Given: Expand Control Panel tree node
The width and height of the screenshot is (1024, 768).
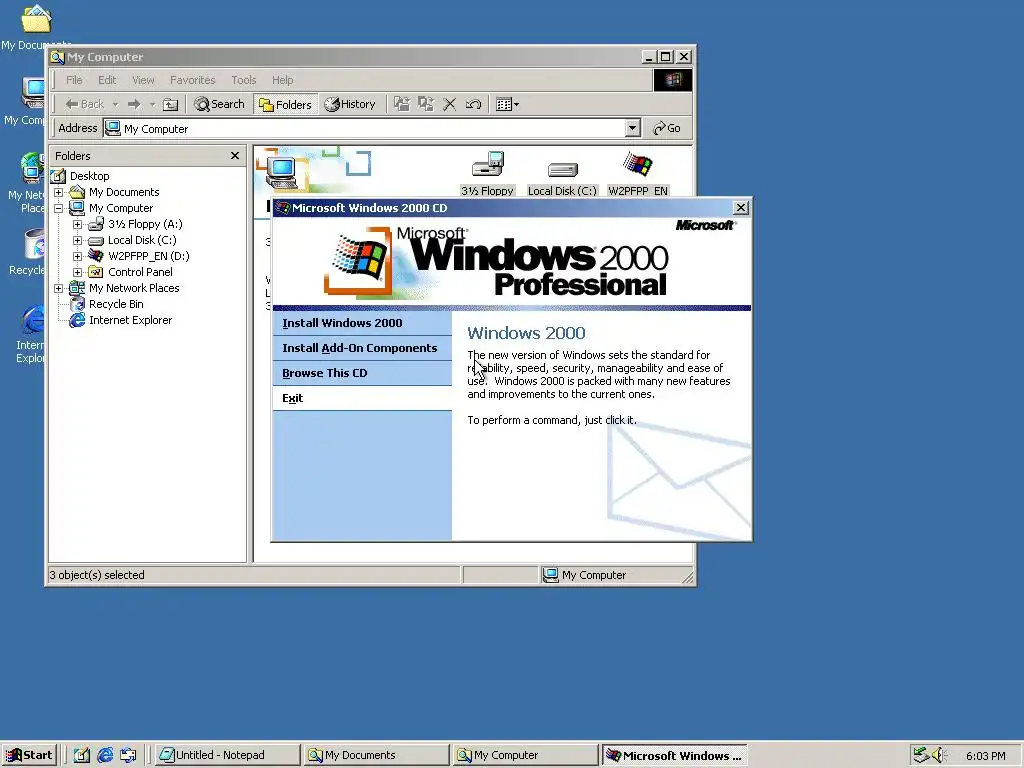Looking at the screenshot, I should [x=77, y=272].
